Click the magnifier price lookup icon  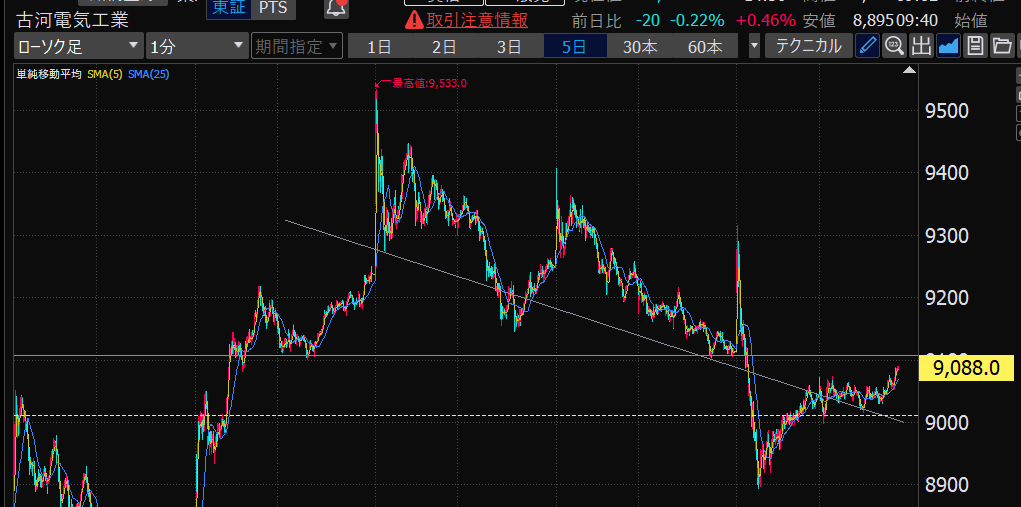[x=894, y=46]
